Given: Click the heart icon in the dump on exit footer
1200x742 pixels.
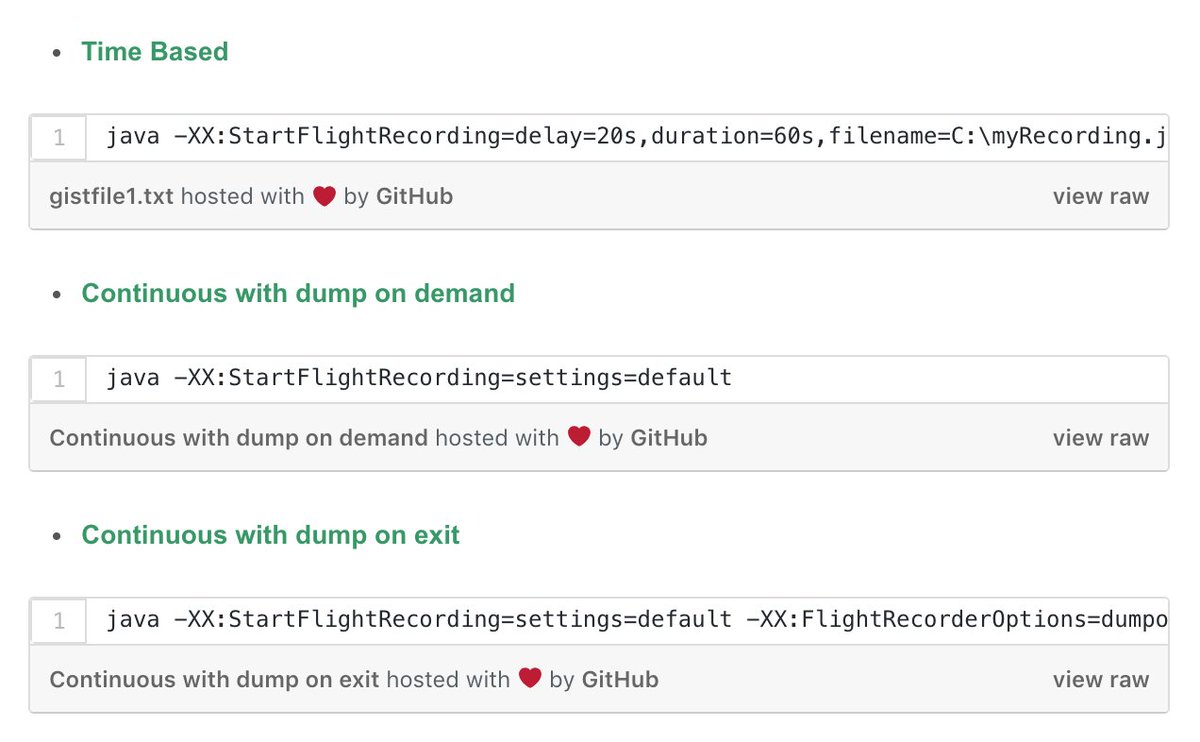Looking at the screenshot, I should pyautogui.click(x=530, y=679).
